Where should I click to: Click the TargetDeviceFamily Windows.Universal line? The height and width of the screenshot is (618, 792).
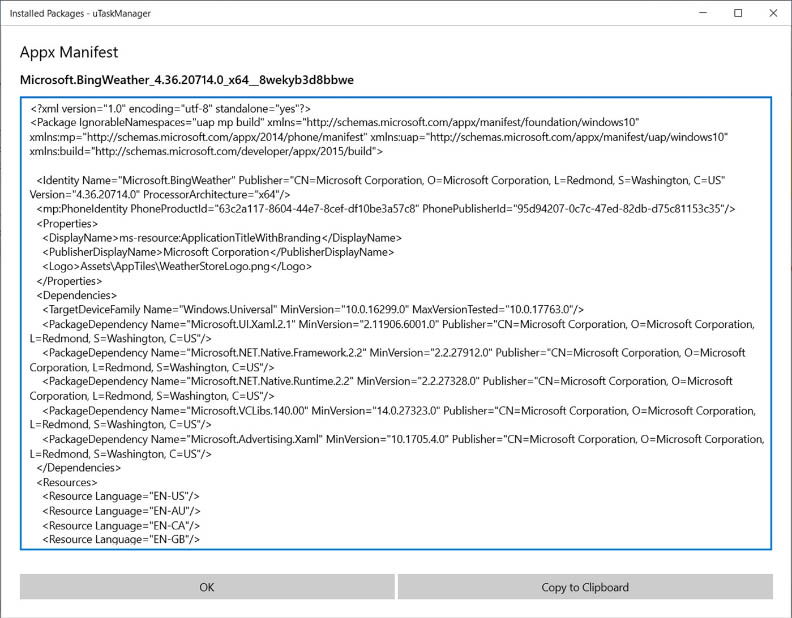313,309
